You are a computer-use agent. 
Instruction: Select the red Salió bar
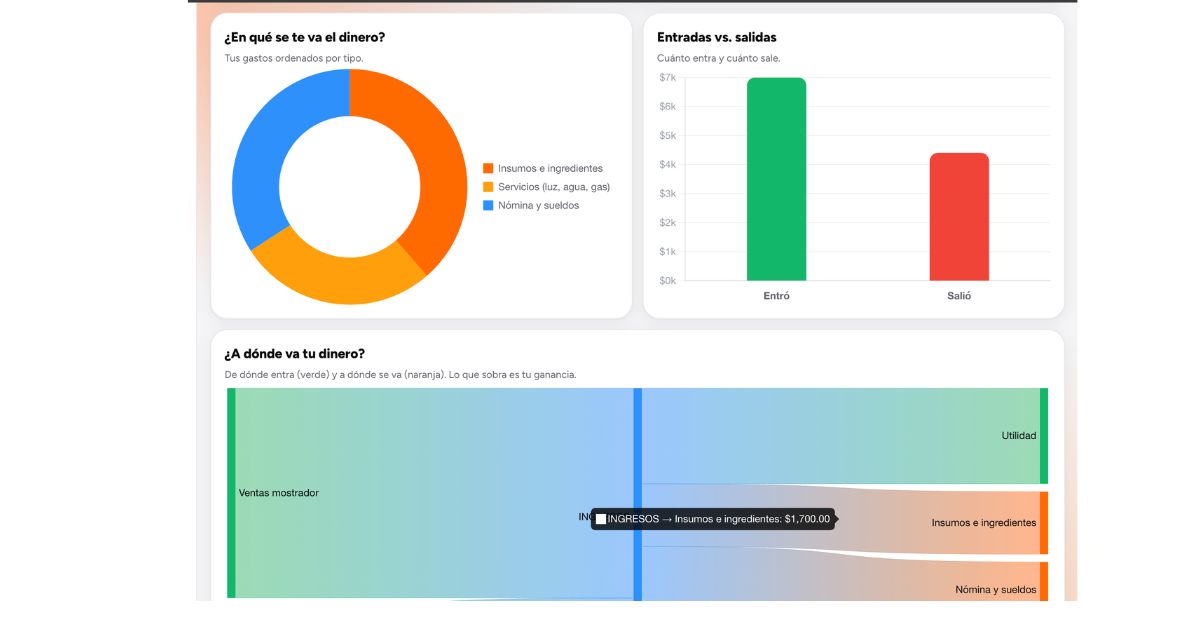[959, 217]
